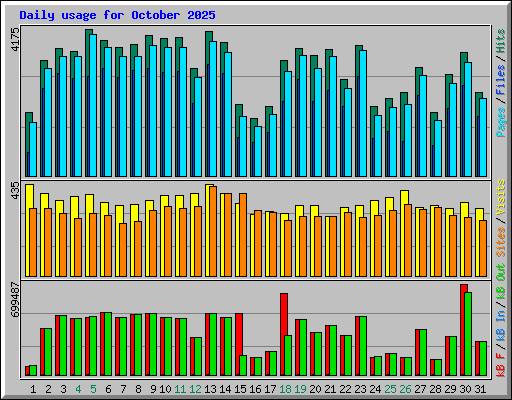Click the 435 y-axis value
Viewport: 512px width, 400px height.
pyautogui.click(x=15, y=191)
